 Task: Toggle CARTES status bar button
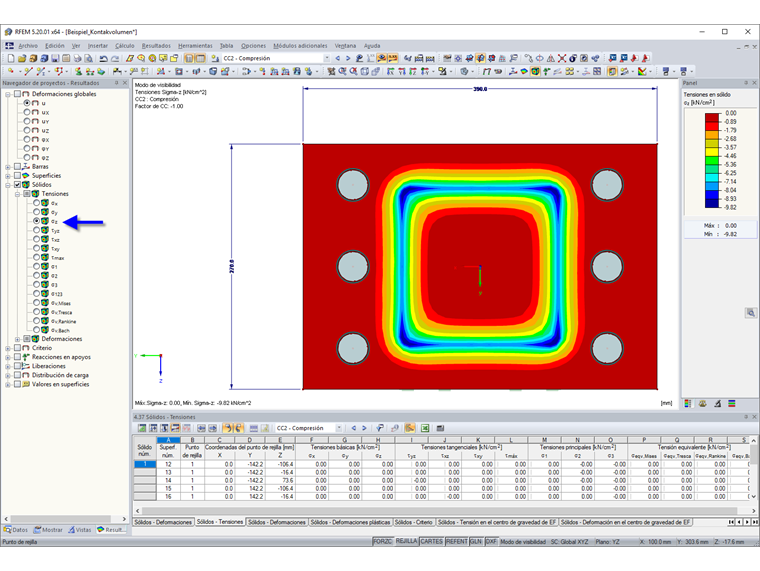[x=431, y=541]
